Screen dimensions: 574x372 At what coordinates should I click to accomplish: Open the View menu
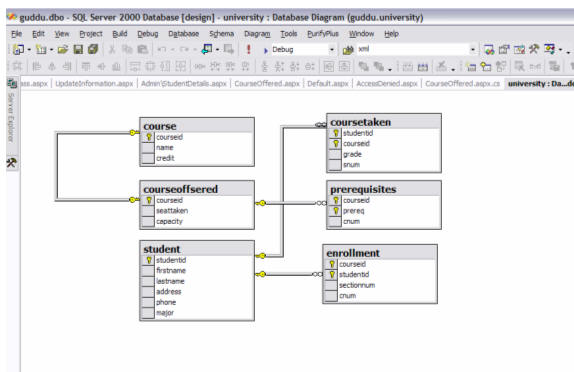point(62,34)
